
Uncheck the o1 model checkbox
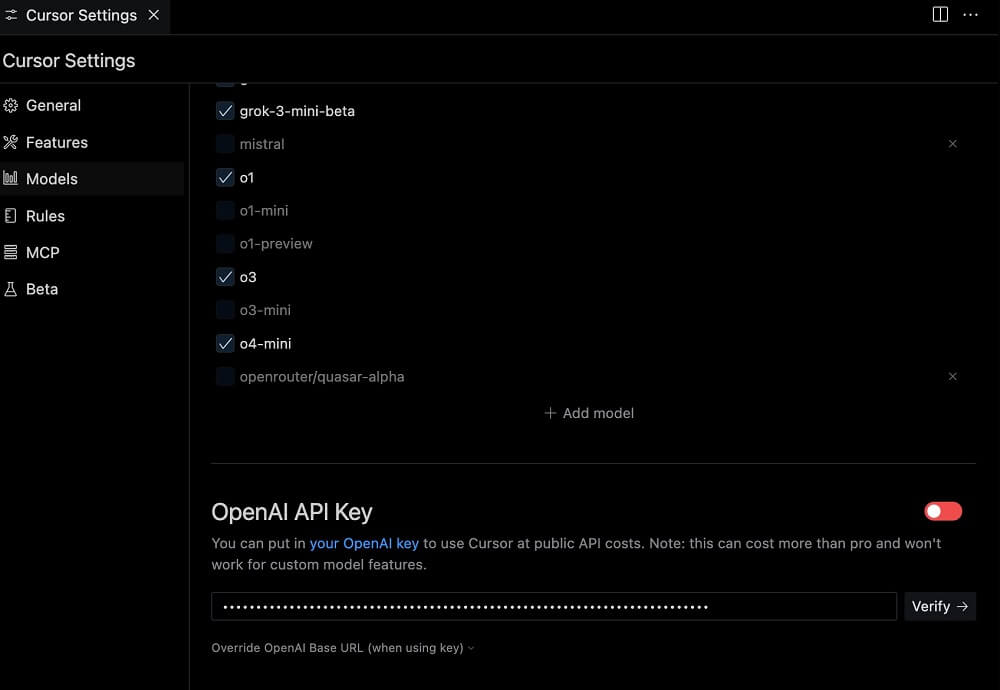225,177
